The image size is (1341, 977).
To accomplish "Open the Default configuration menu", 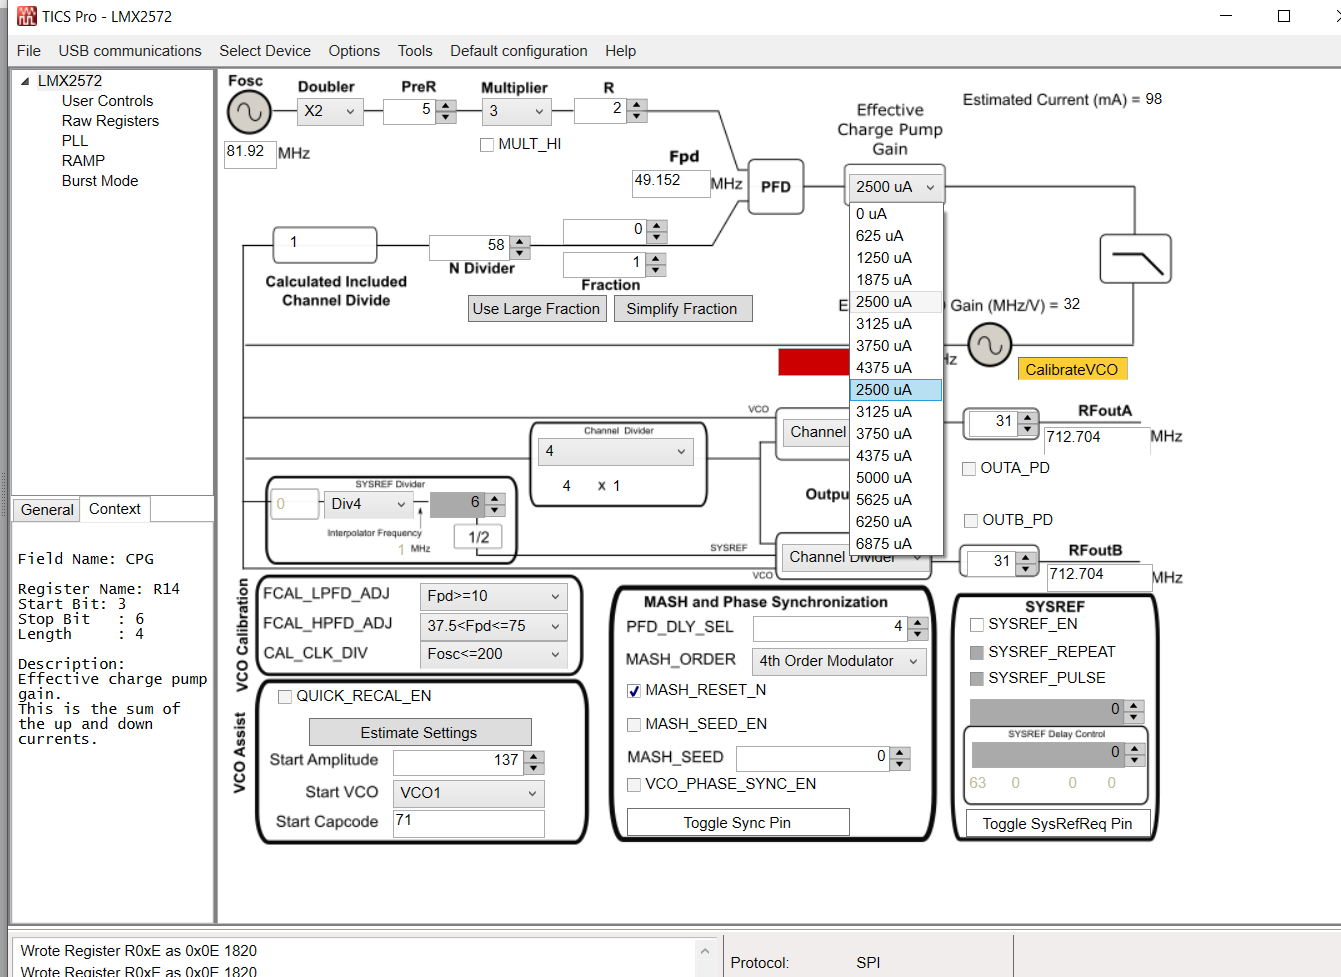I will tap(519, 51).
